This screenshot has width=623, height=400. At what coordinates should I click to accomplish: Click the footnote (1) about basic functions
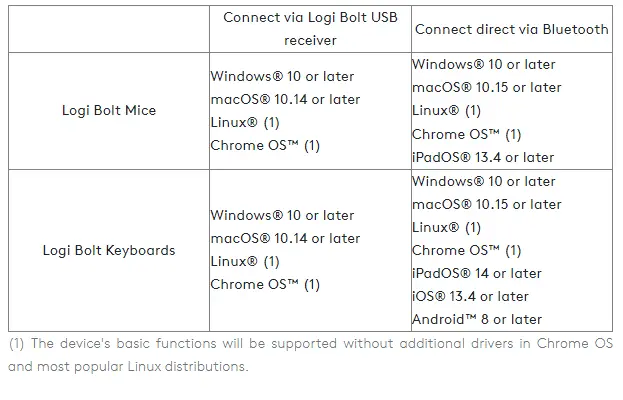tap(310, 355)
